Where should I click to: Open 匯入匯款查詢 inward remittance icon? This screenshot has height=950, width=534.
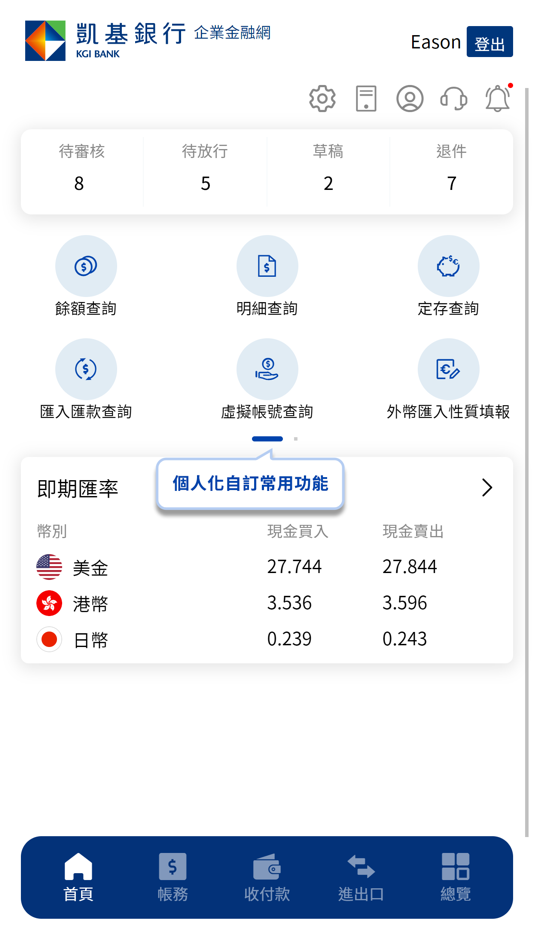tap(85, 369)
